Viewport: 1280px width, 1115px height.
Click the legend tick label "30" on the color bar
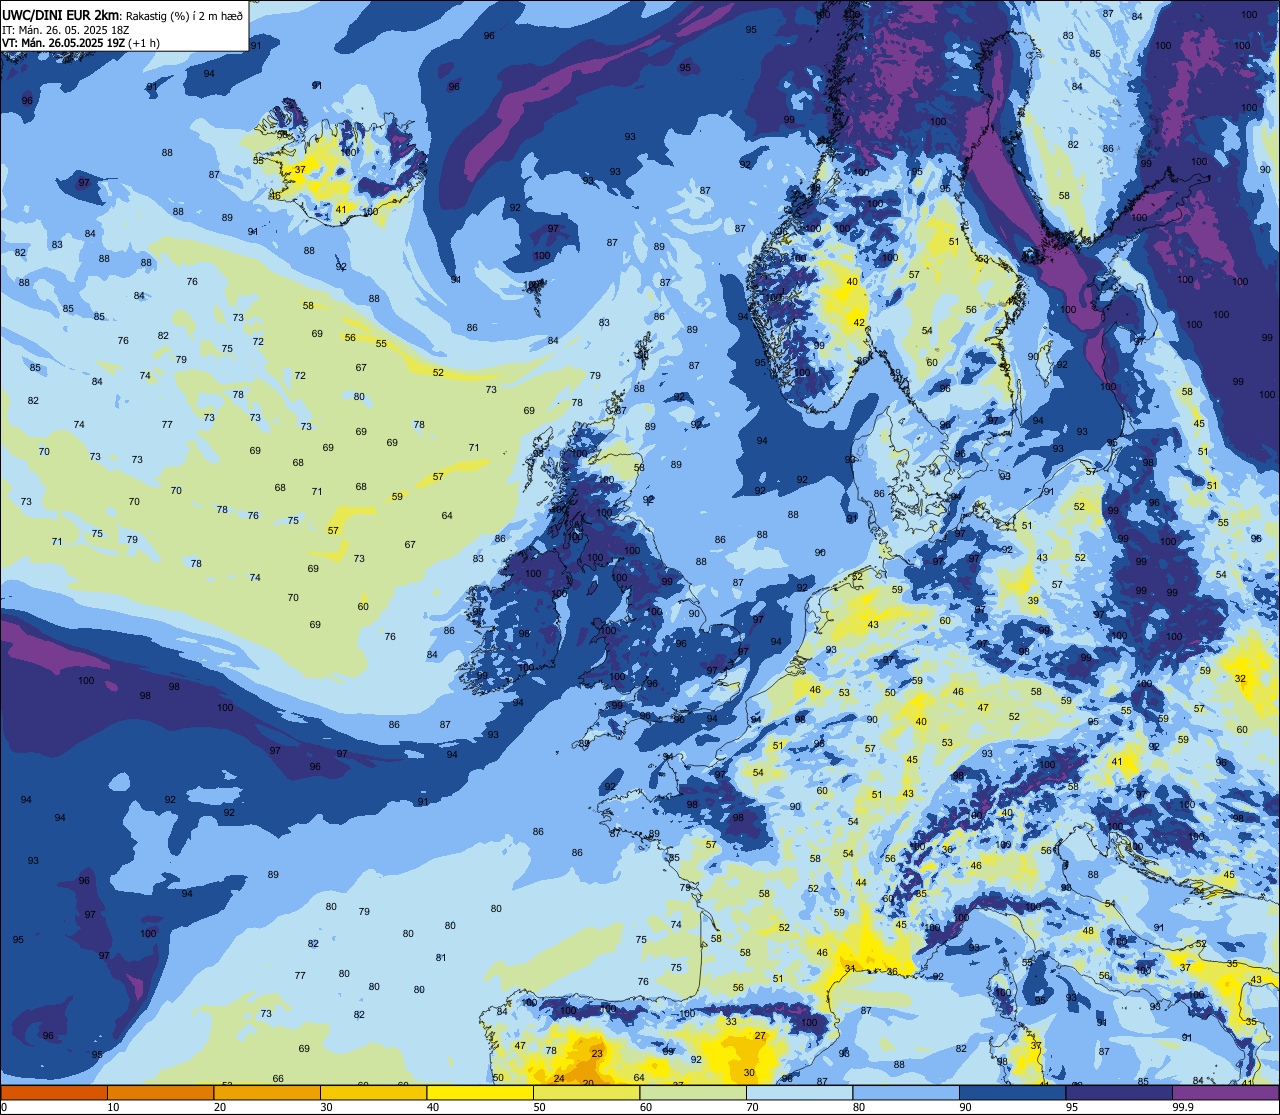(x=327, y=1107)
